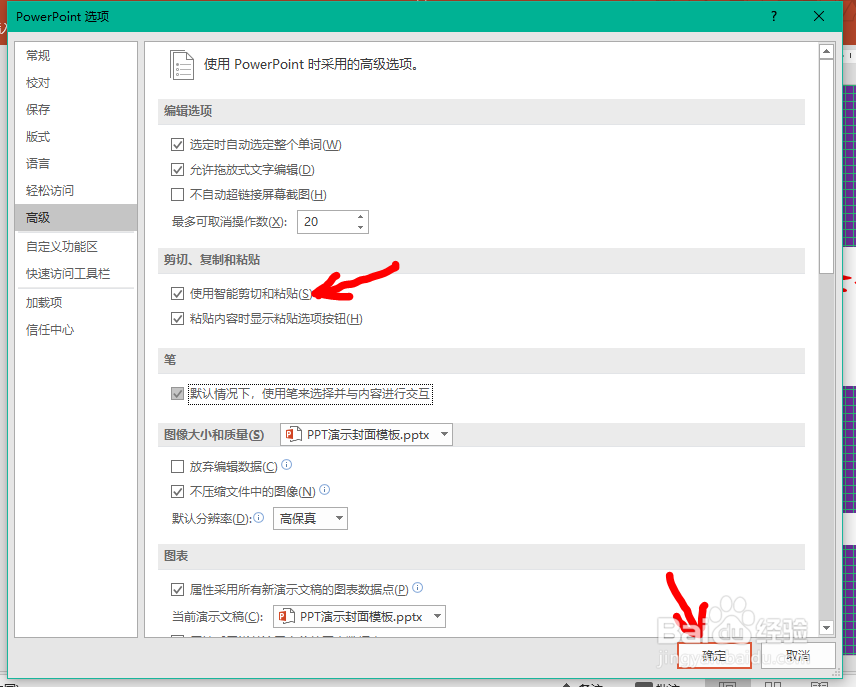Viewport: 856px width, 687px height.
Task: Open 快速访问工具栏 category
Action: [76, 274]
